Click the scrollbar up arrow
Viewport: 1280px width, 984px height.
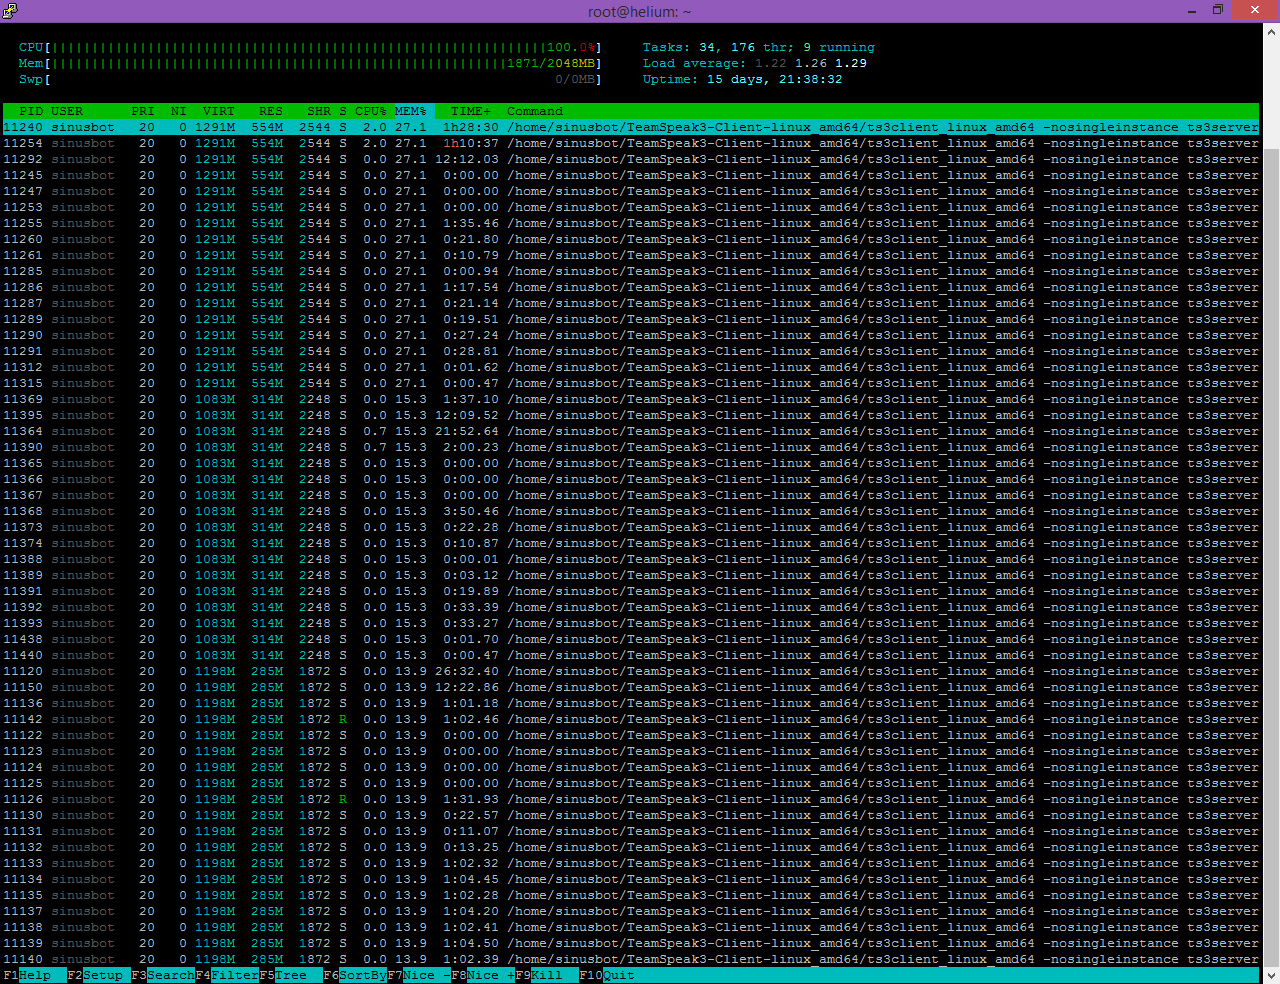pos(1271,31)
